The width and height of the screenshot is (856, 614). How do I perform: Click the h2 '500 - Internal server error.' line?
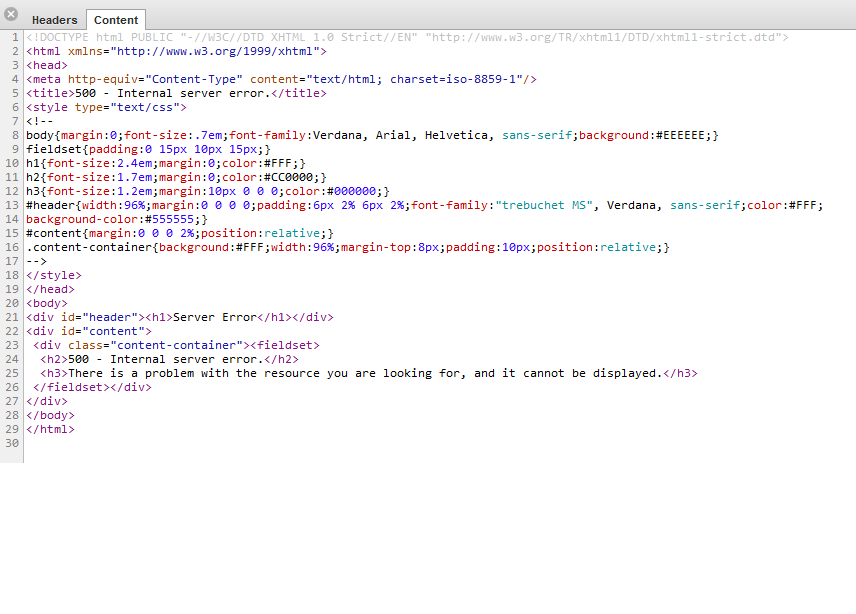169,360
